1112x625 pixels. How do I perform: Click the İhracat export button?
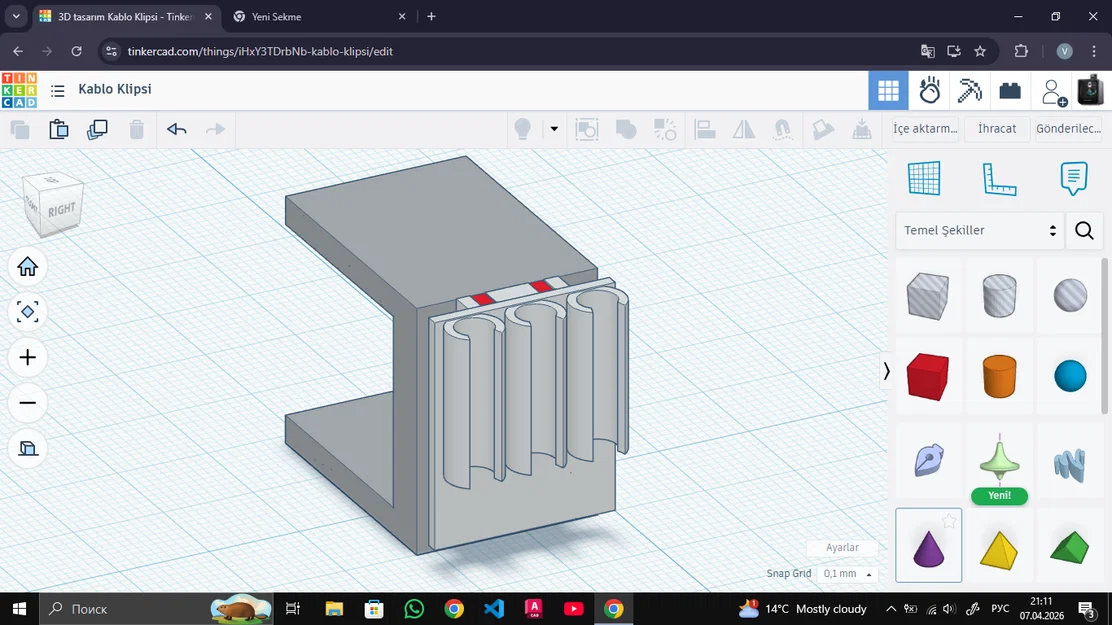(x=997, y=129)
